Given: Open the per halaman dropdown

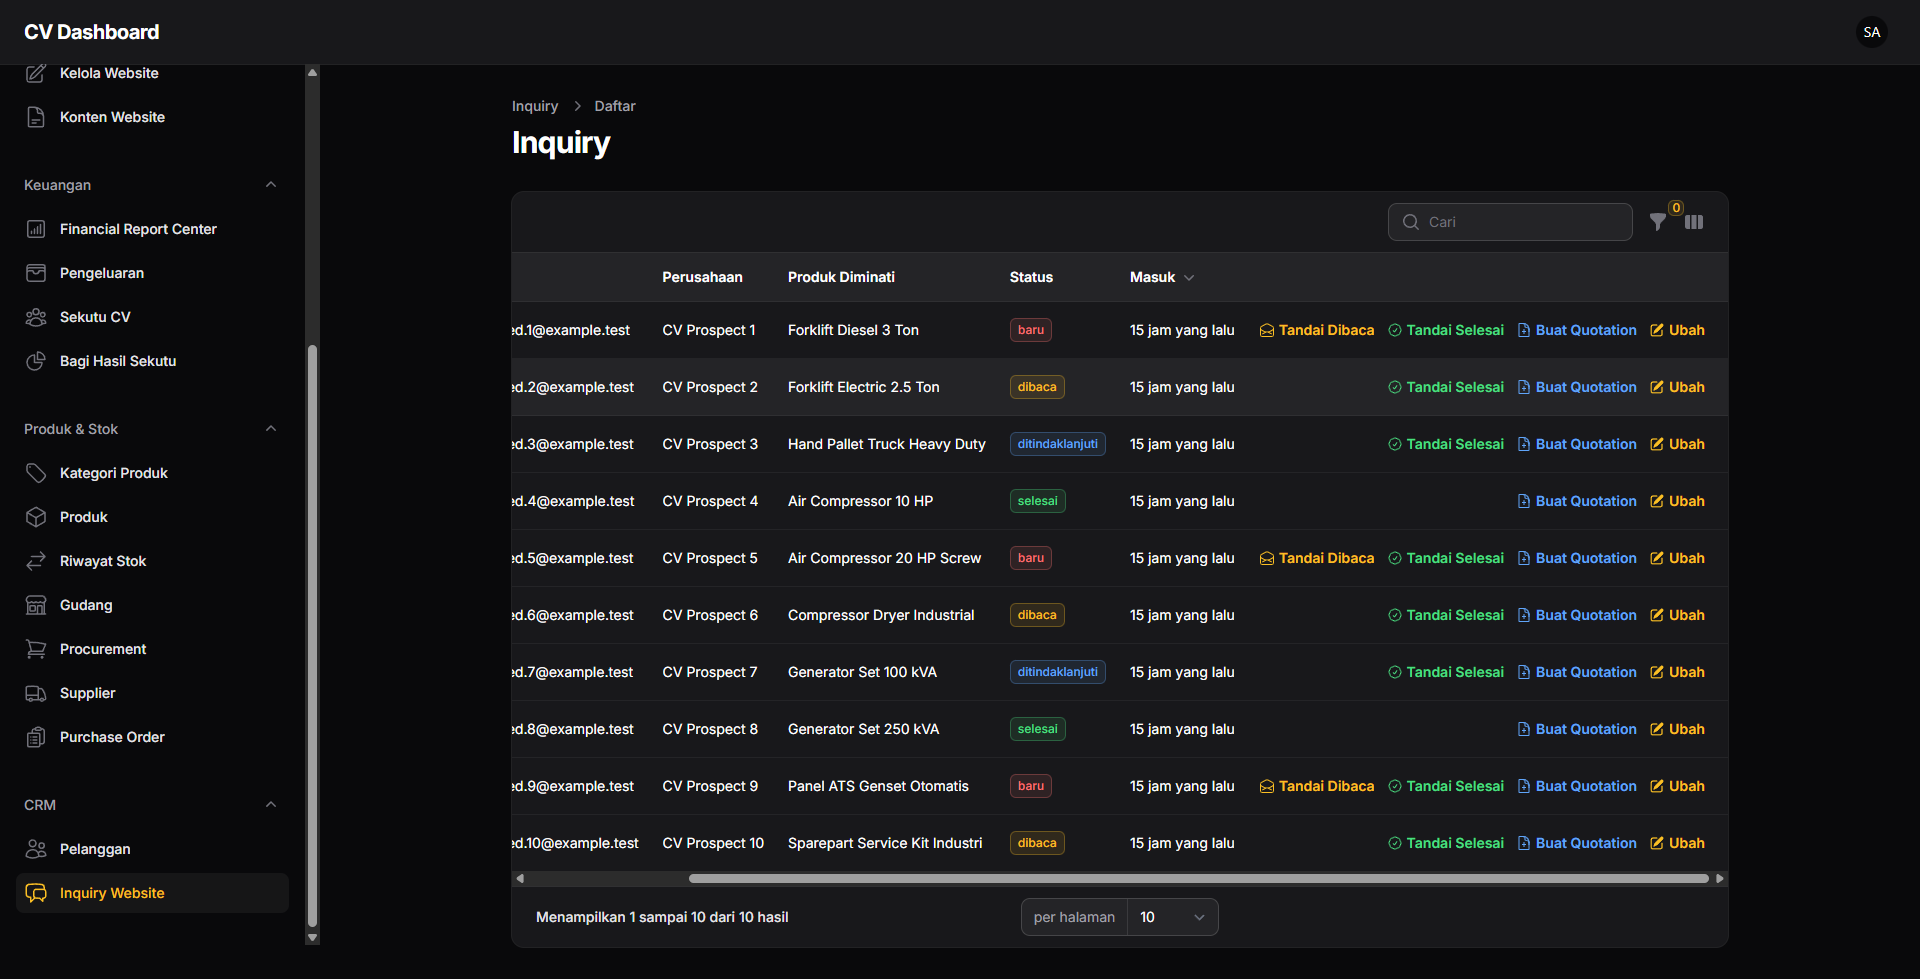Looking at the screenshot, I should coord(1172,917).
